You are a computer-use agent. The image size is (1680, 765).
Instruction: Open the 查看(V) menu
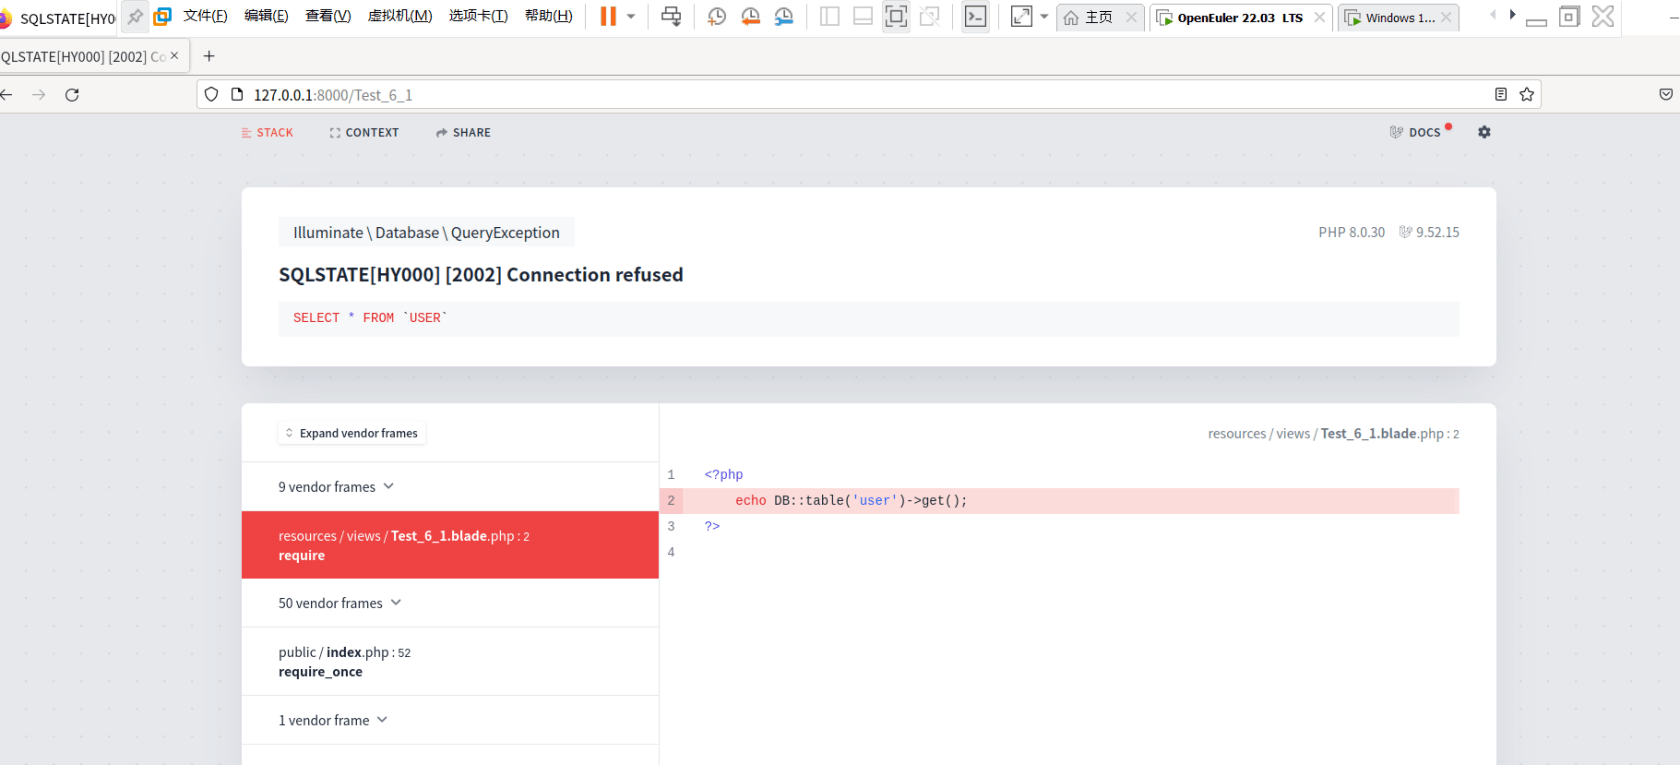tap(328, 16)
